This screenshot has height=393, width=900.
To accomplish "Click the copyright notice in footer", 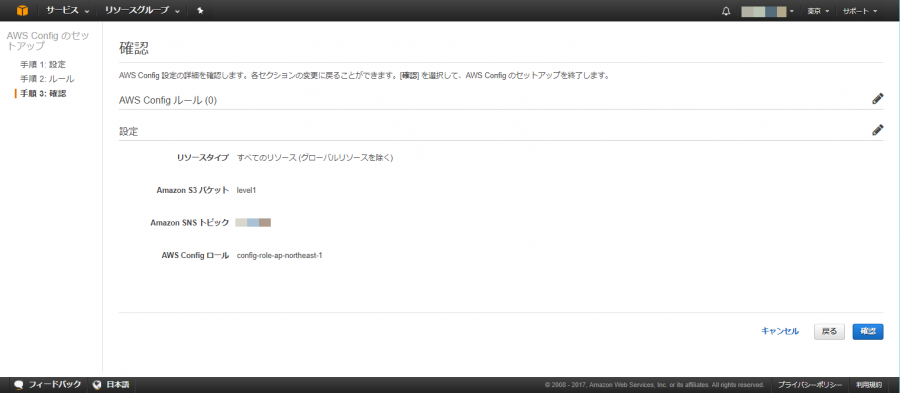I will 654,385.
